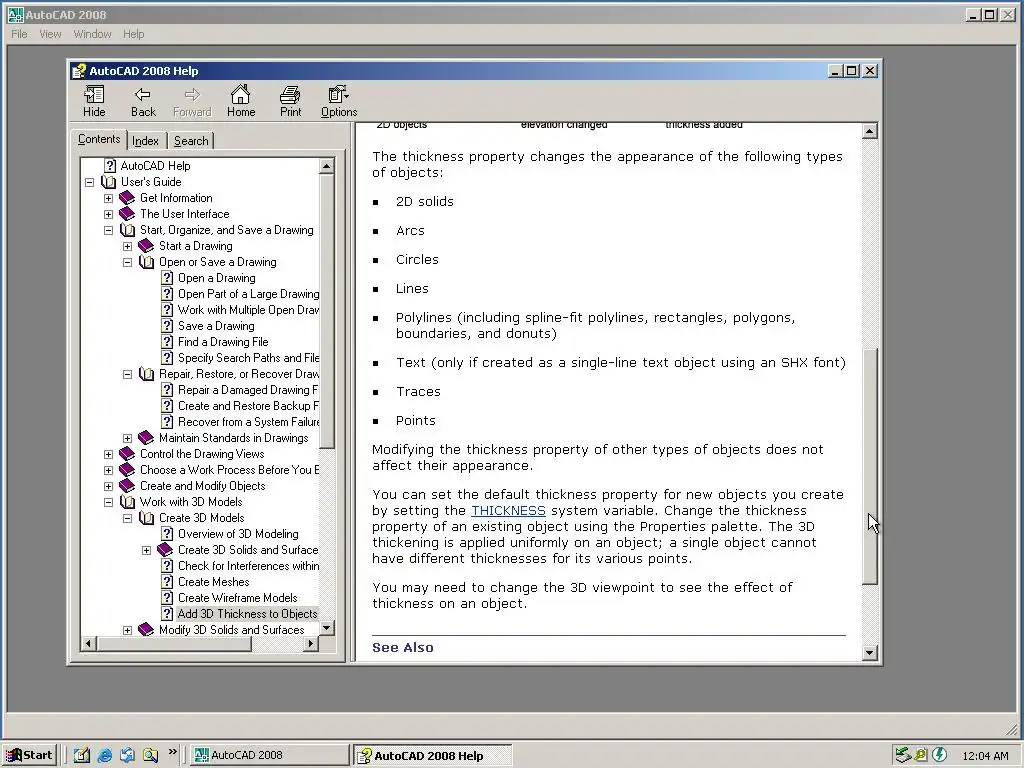Expand Create 3D Solids and Surfaces node

click(x=146, y=551)
